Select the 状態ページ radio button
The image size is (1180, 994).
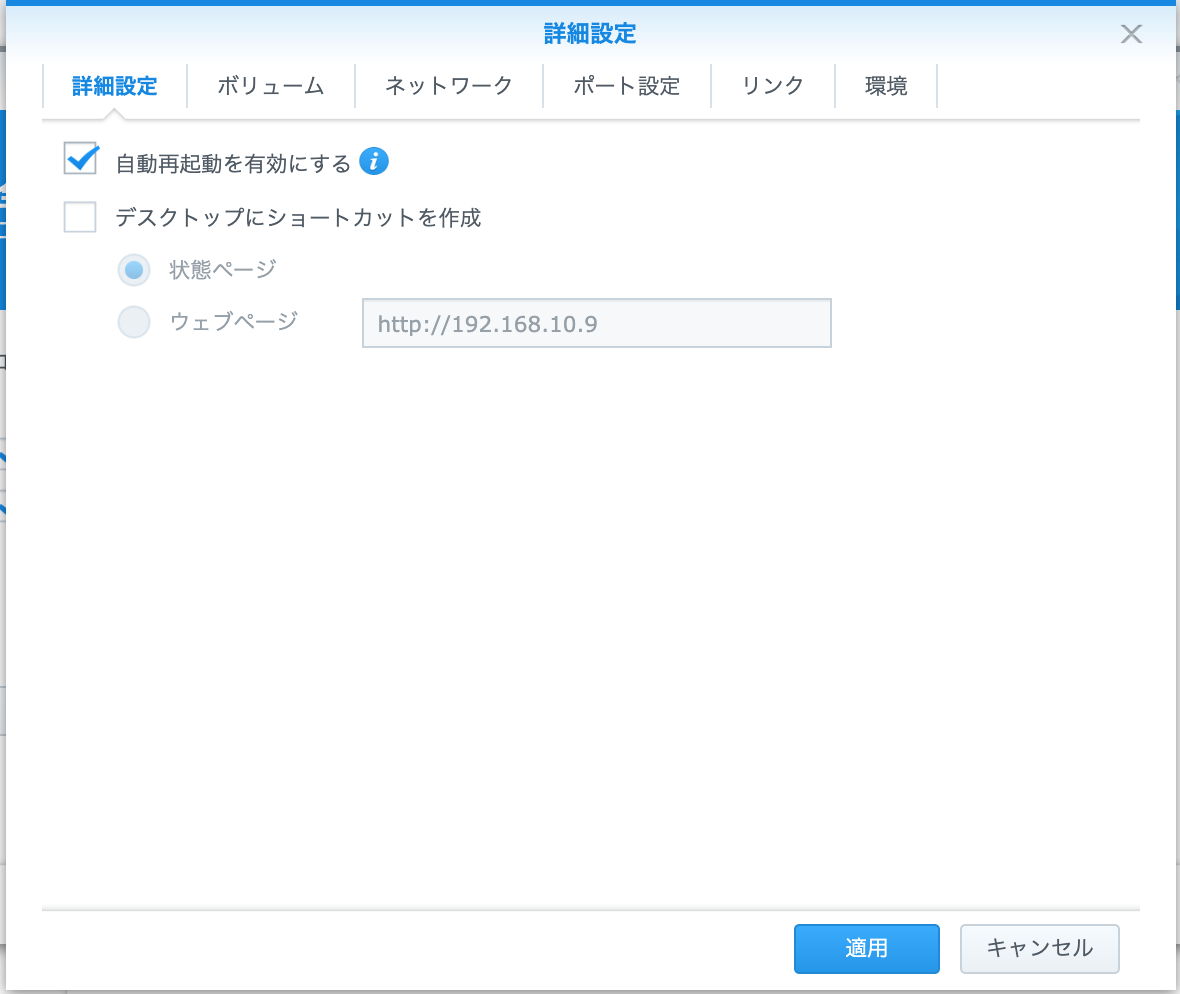pos(134,269)
